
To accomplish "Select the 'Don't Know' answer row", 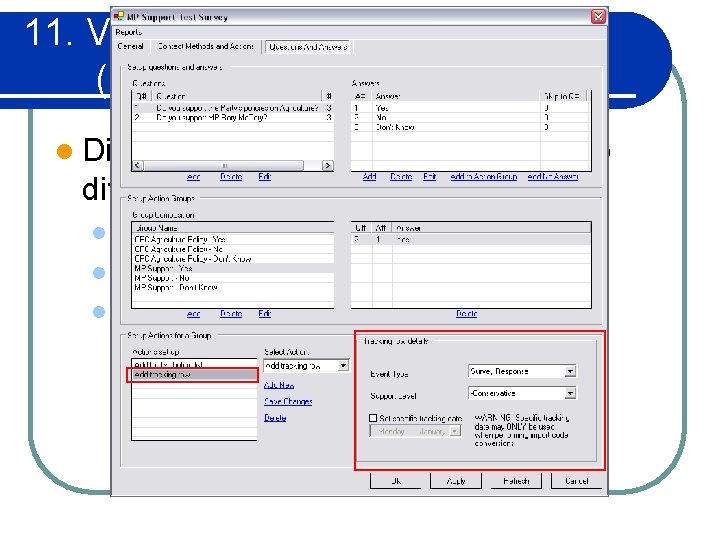I will tap(471, 127).
